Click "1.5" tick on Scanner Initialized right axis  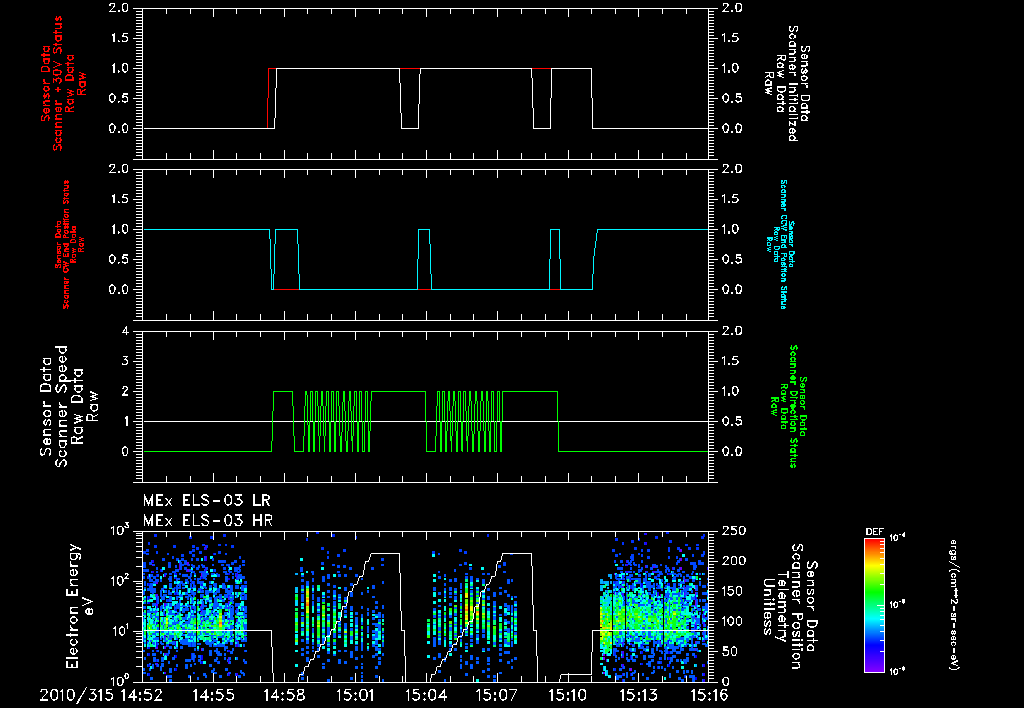732,38
